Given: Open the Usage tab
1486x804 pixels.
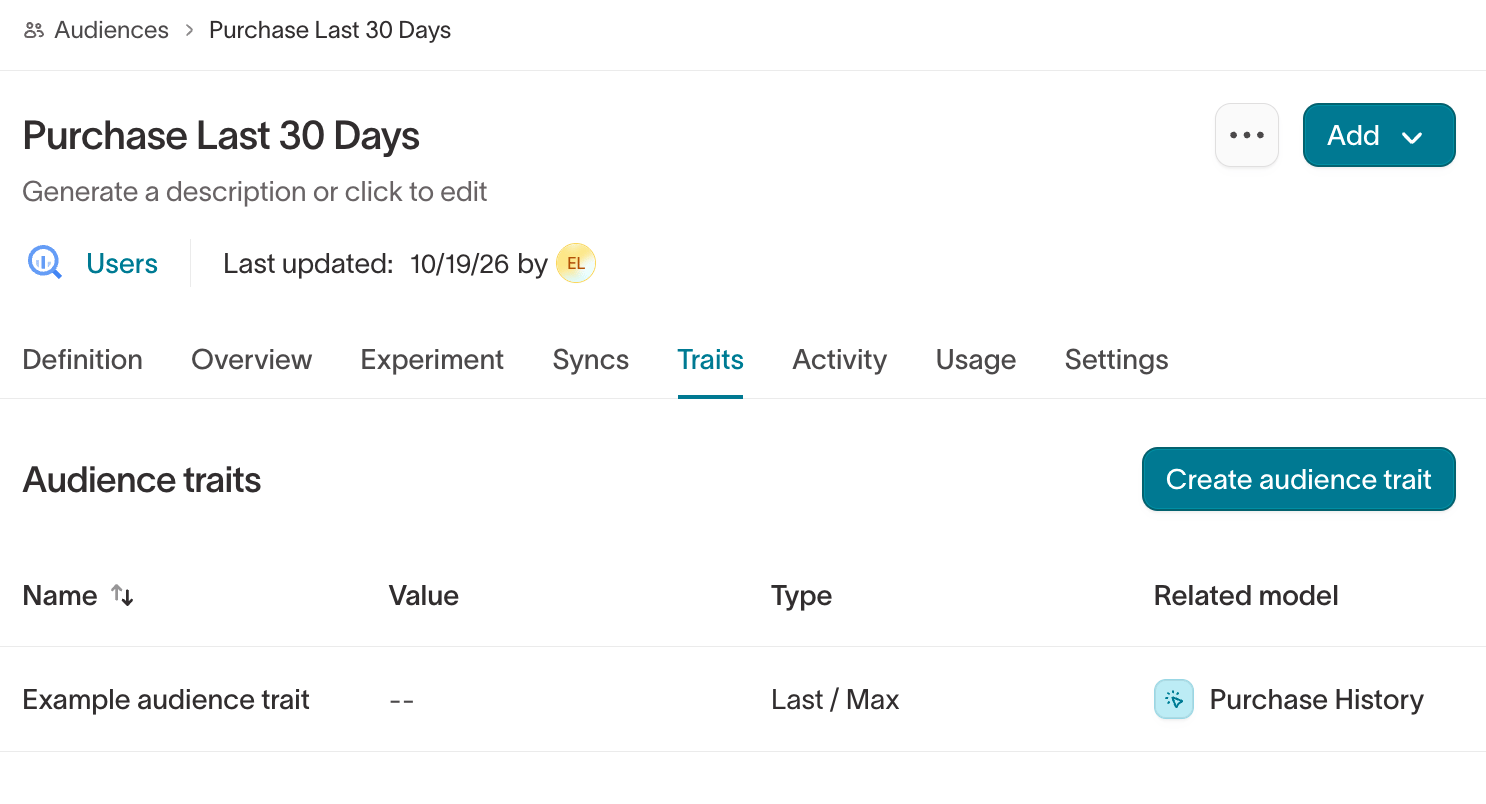Looking at the screenshot, I should (x=976, y=360).
